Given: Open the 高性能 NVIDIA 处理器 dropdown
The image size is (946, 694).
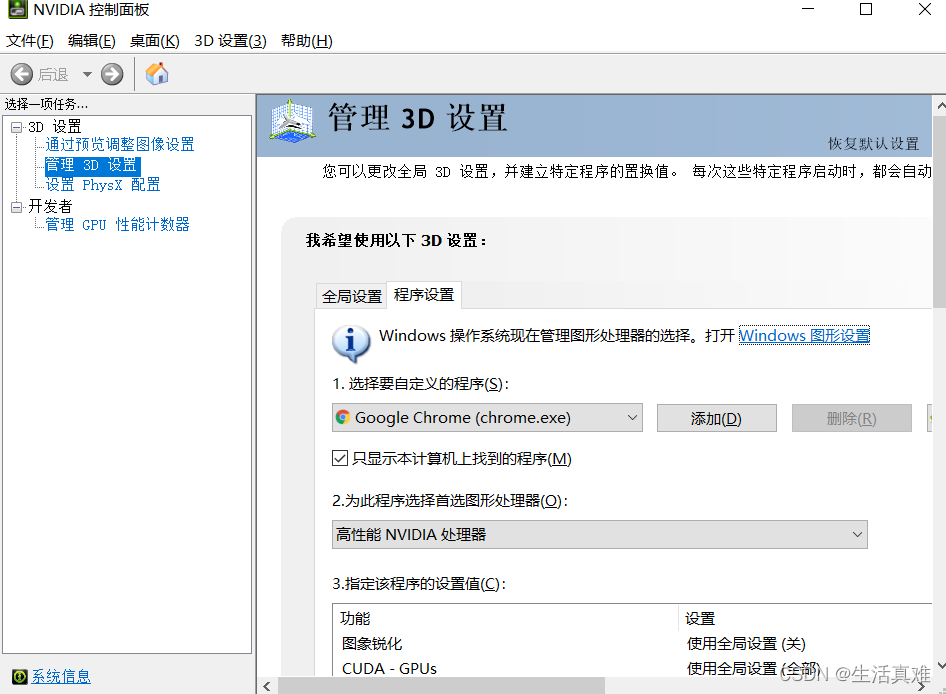Looking at the screenshot, I should coord(600,535).
